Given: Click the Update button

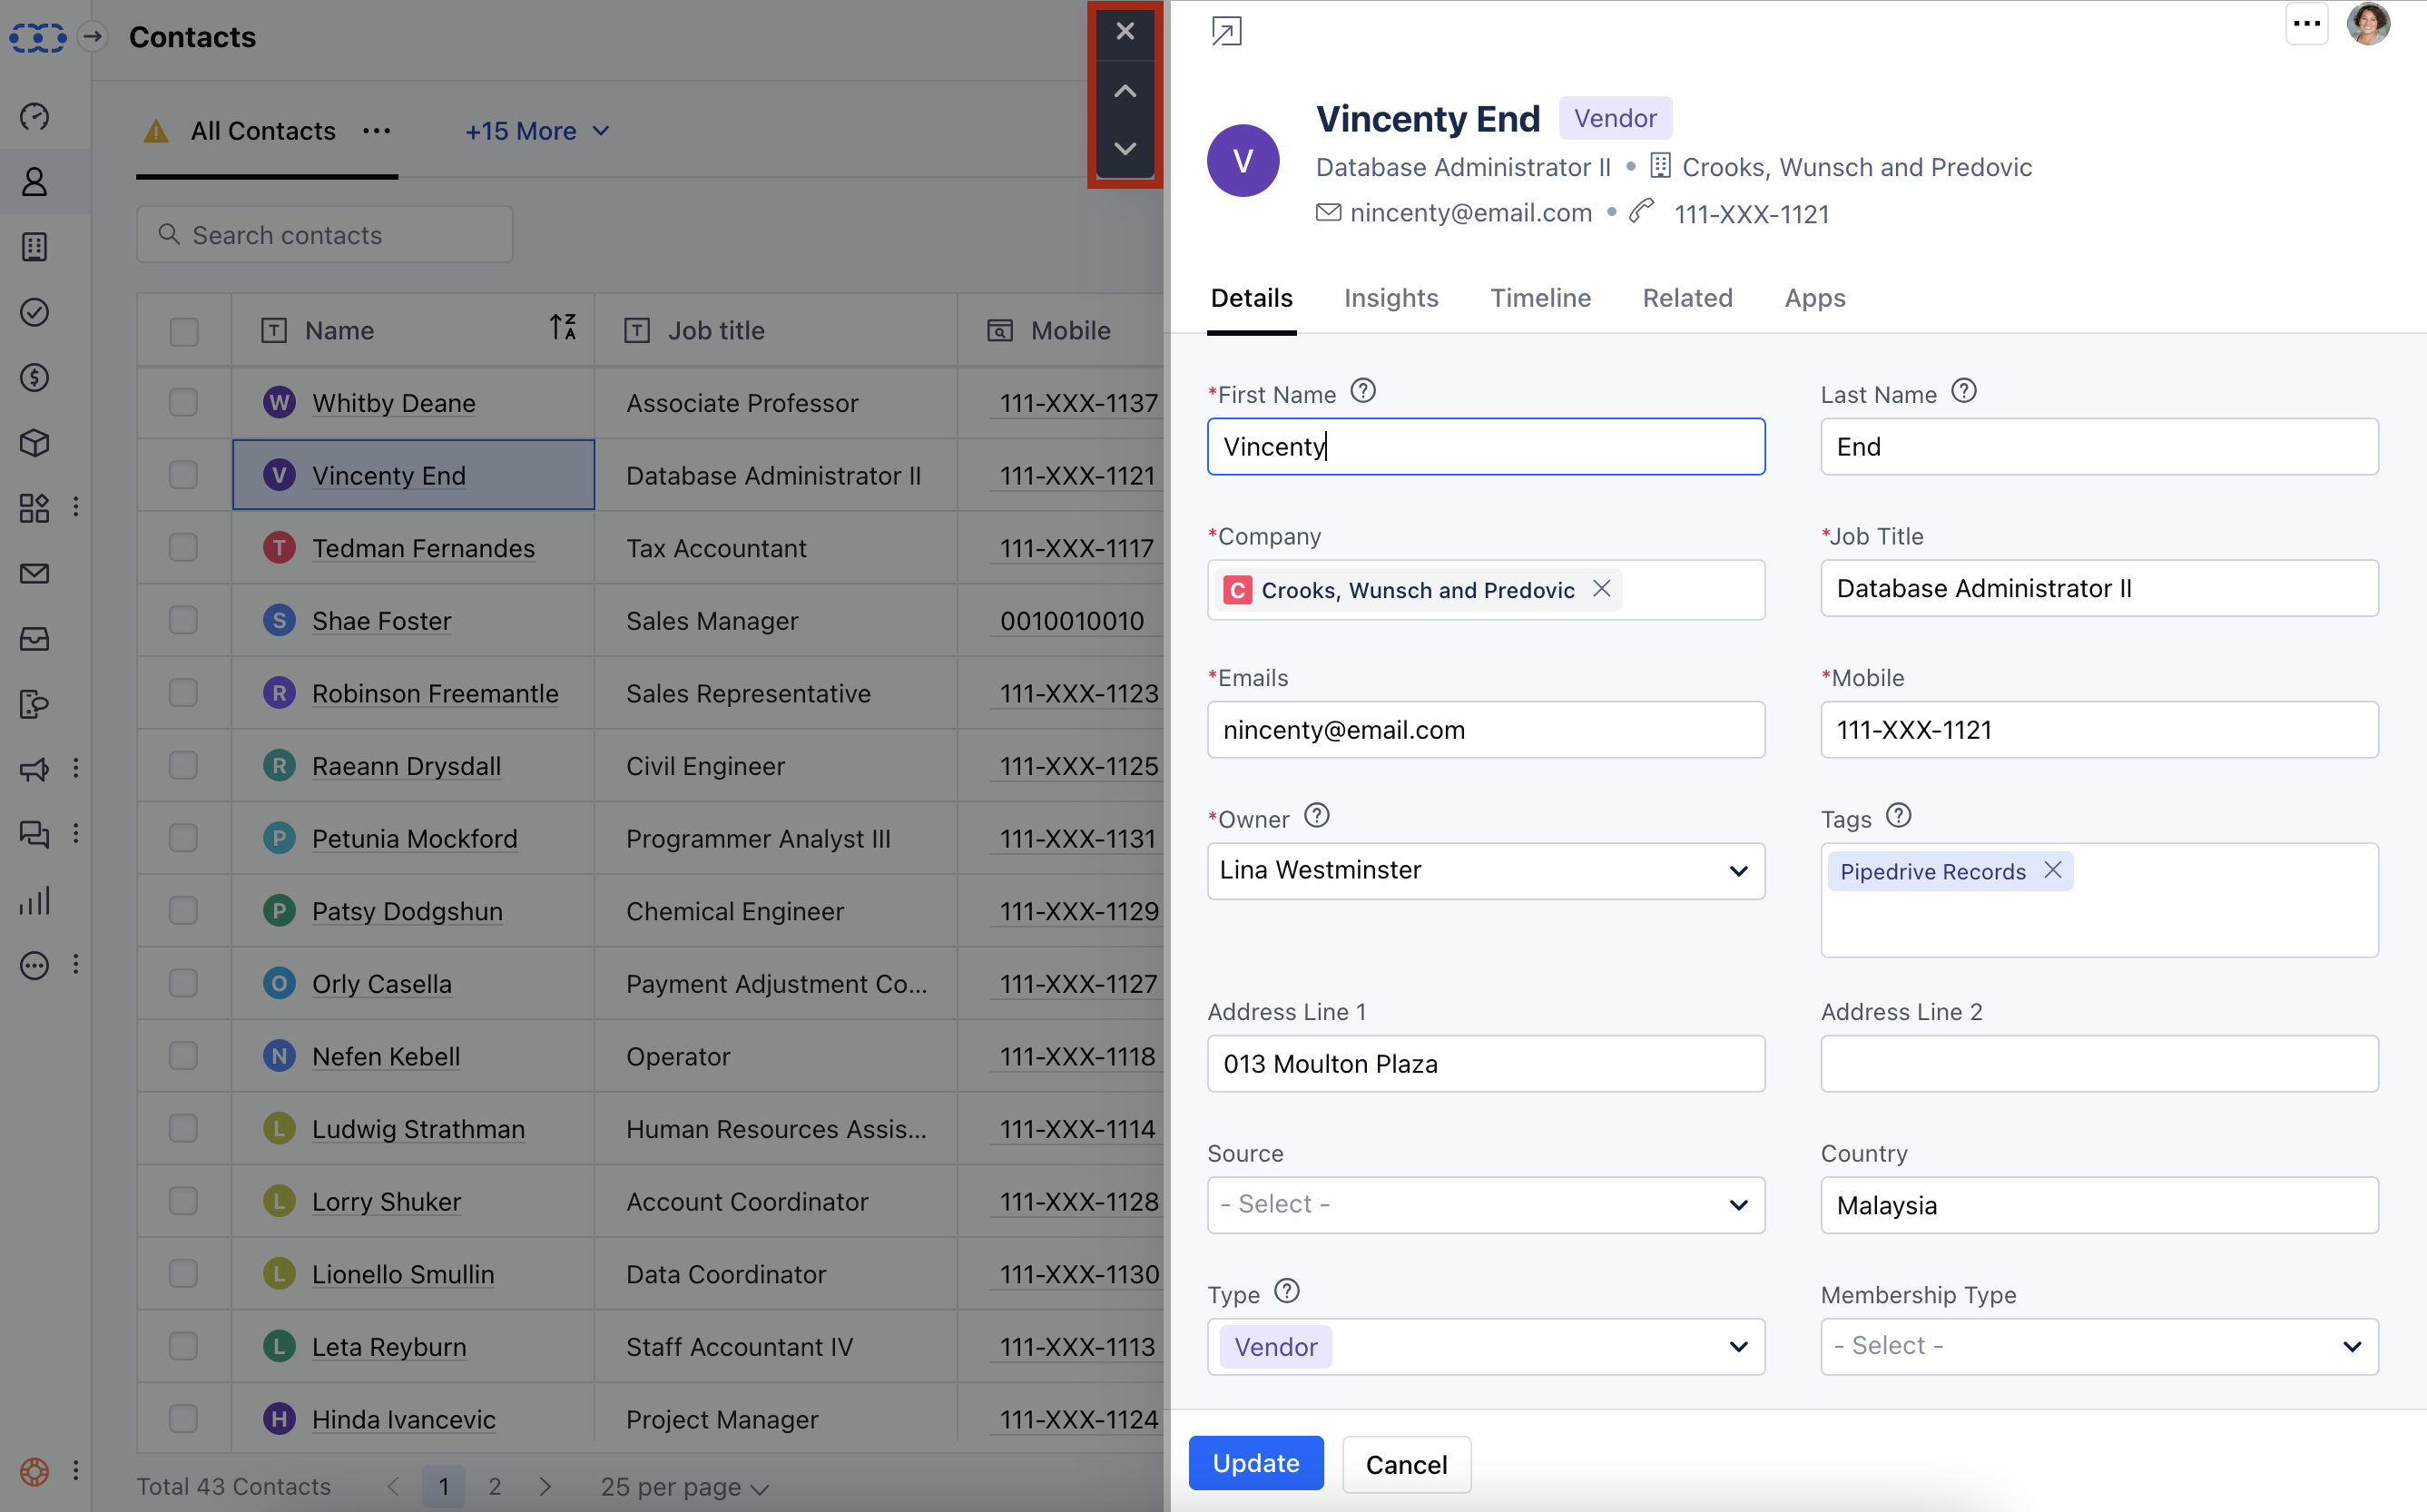Looking at the screenshot, I should point(1255,1463).
